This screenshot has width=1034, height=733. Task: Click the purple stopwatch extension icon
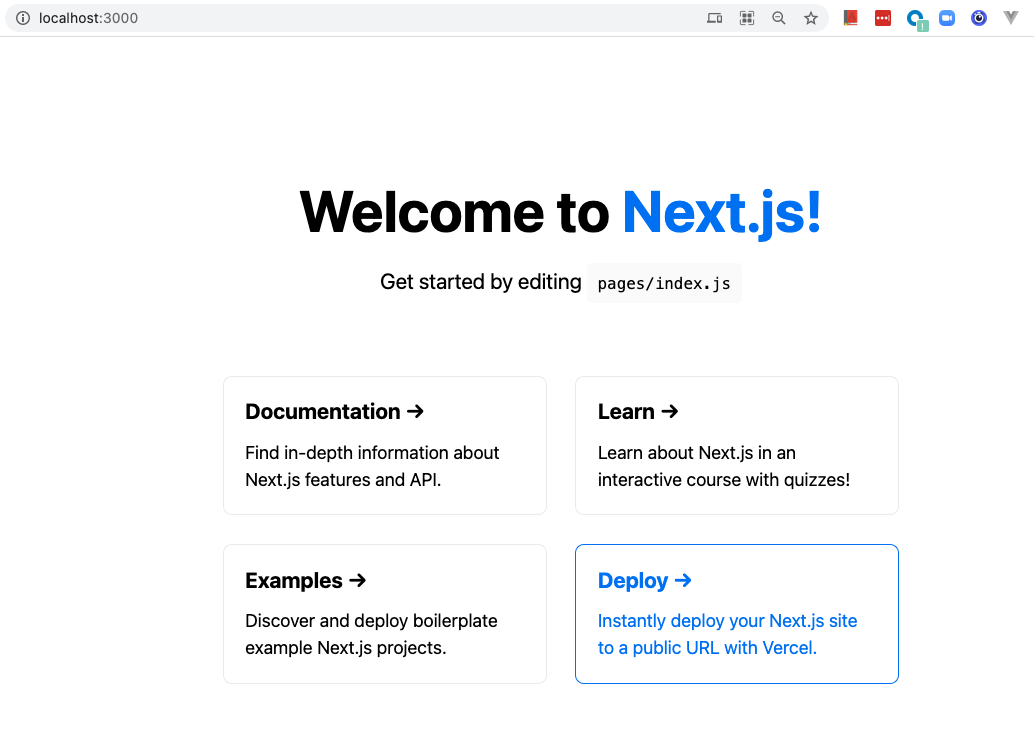tap(979, 18)
